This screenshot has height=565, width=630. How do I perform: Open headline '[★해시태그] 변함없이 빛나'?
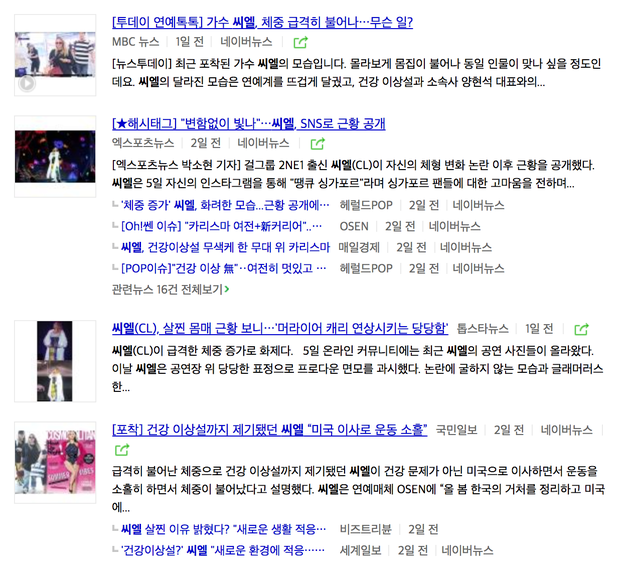[x=249, y=123]
